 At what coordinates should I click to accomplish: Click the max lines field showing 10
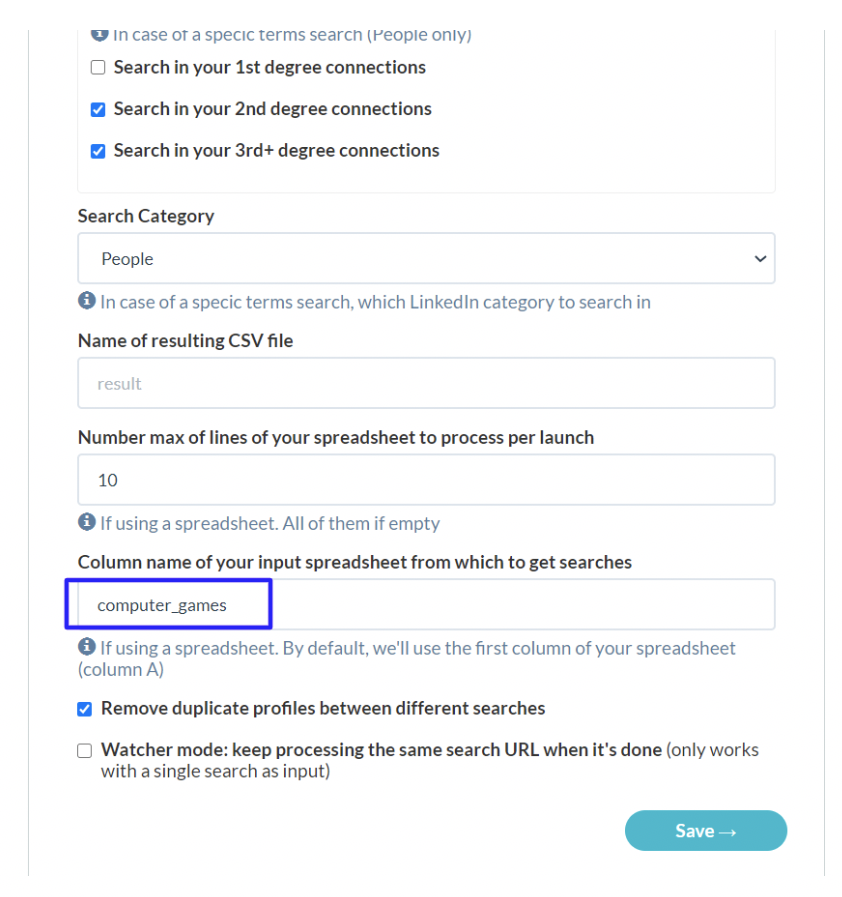[x=426, y=480]
